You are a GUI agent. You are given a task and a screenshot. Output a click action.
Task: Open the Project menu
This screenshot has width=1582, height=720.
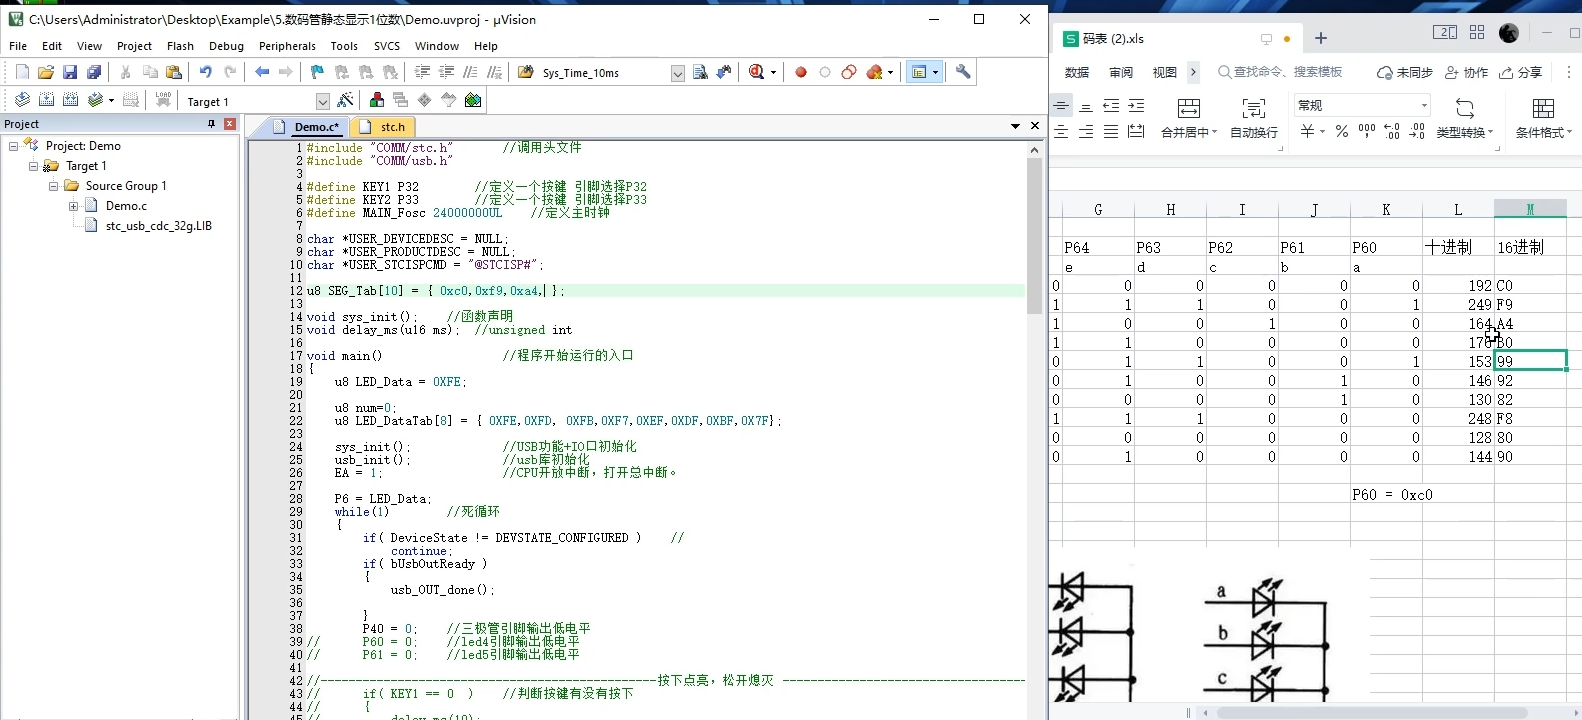pyautogui.click(x=134, y=46)
